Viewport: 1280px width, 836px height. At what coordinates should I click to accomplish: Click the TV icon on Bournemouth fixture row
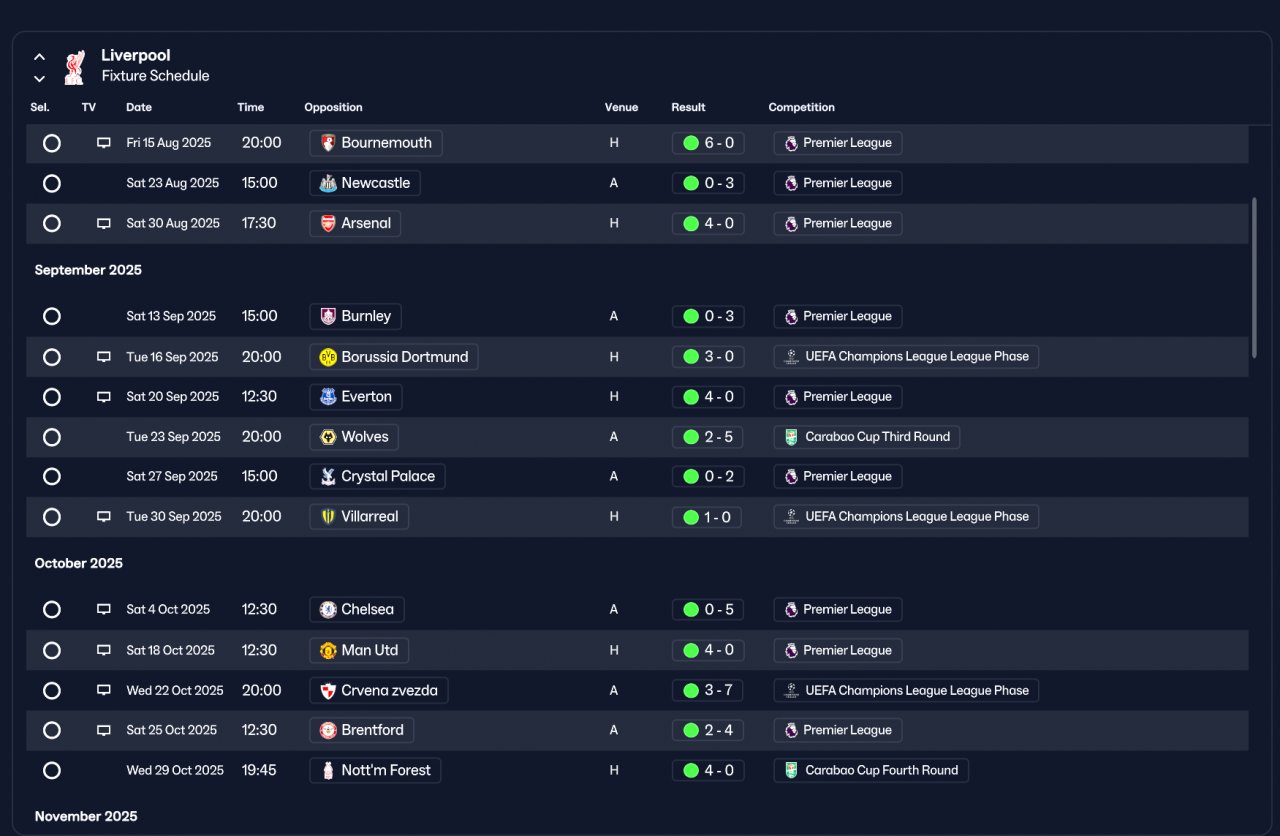[103, 143]
